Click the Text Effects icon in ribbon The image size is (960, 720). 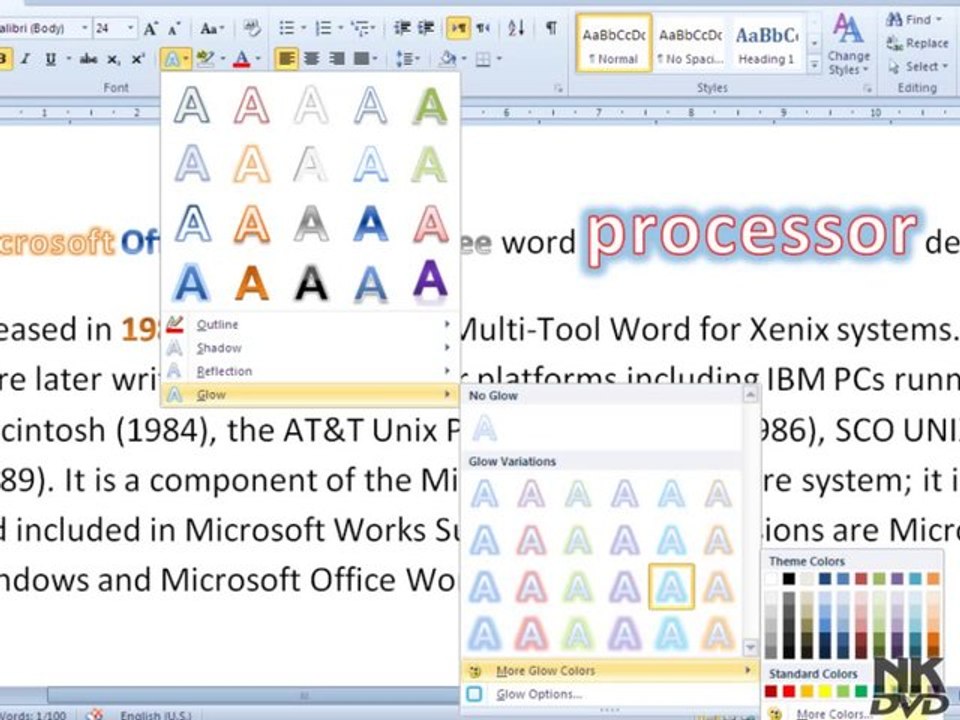[172, 59]
